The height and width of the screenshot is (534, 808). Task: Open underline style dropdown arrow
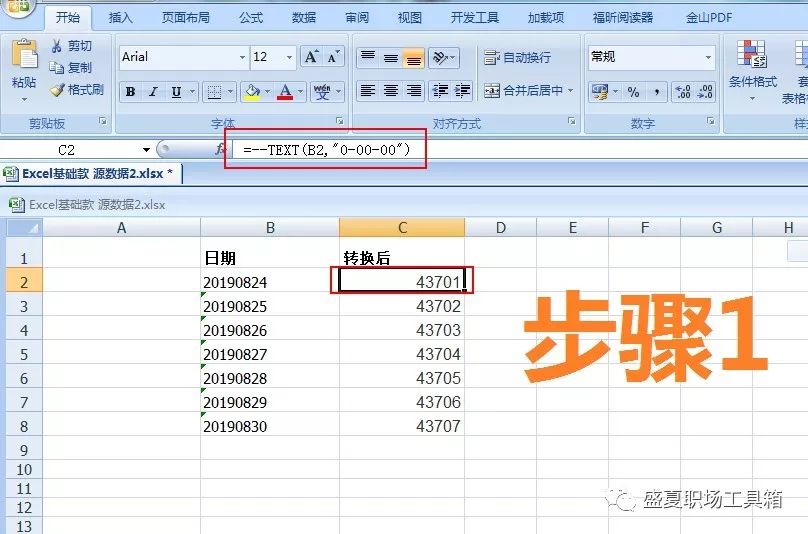(192, 92)
